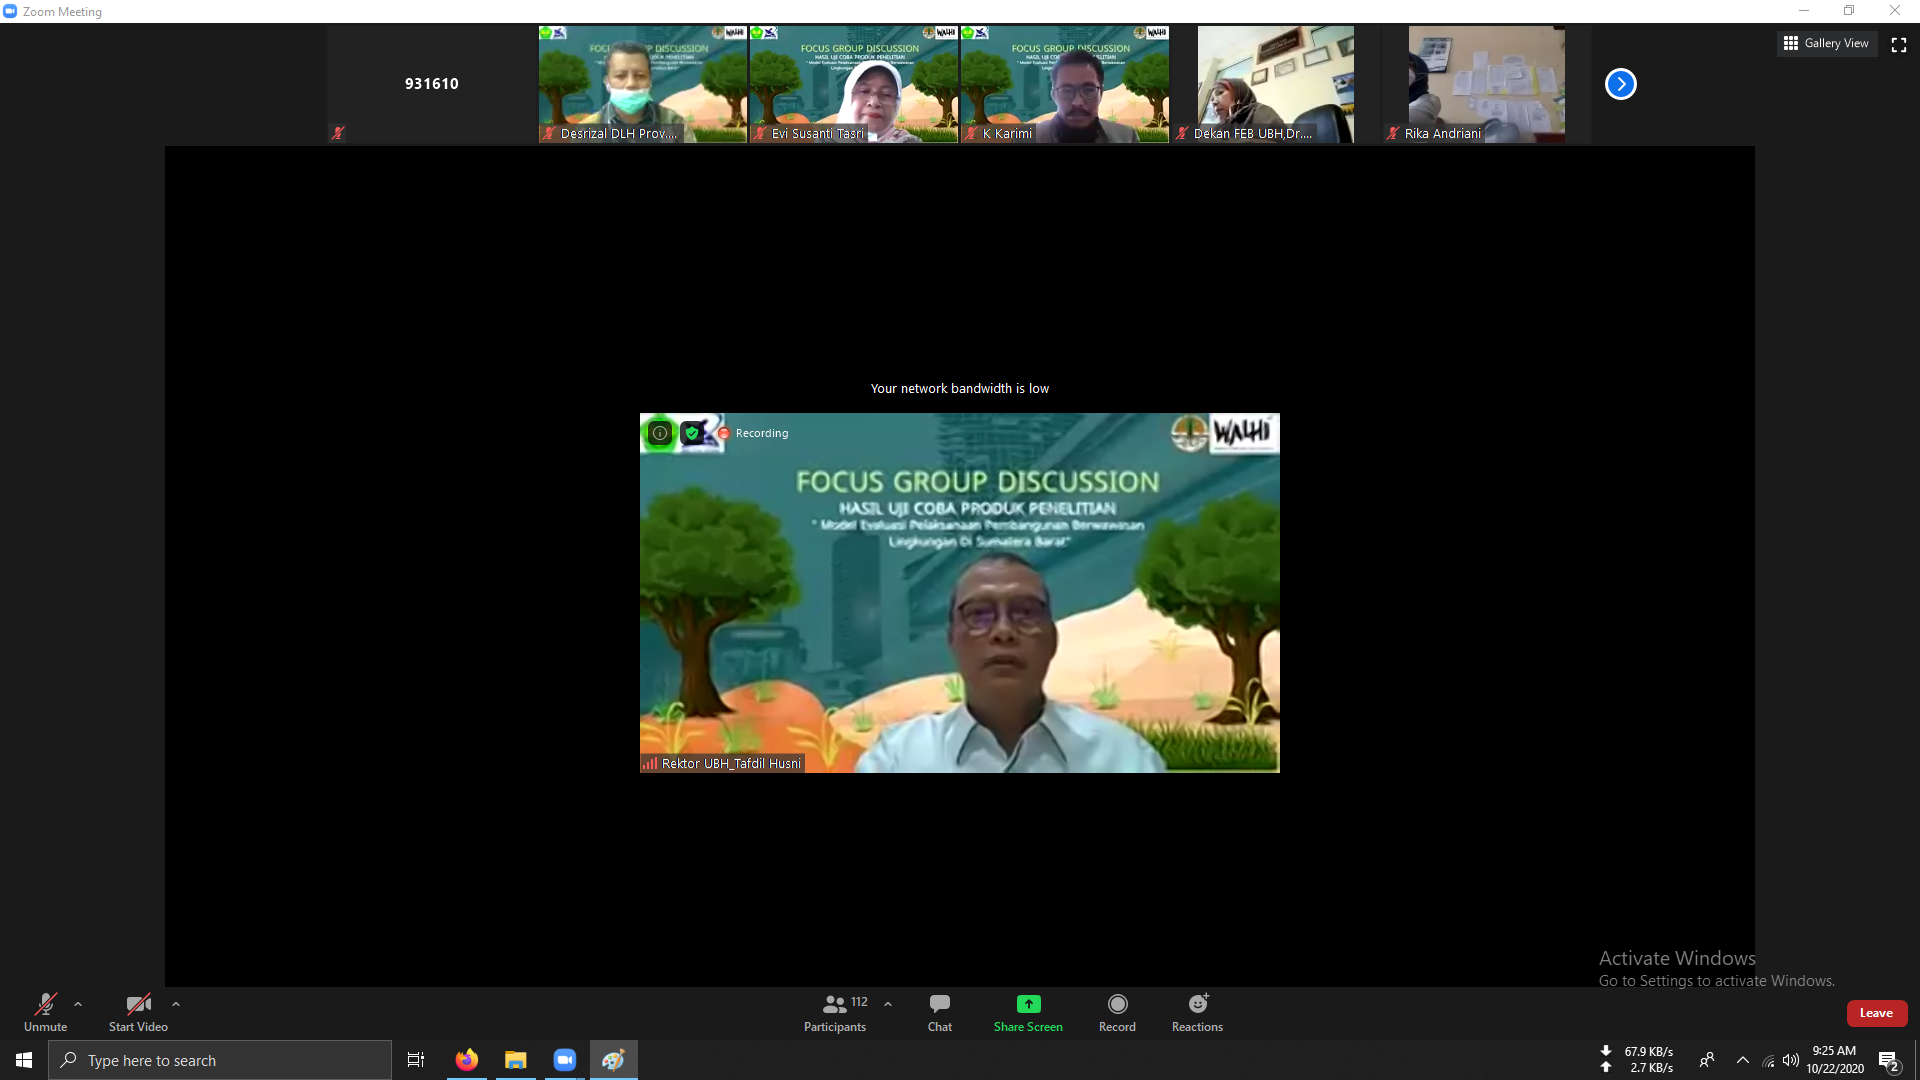
Task: Start your video camera
Action: point(137,1012)
